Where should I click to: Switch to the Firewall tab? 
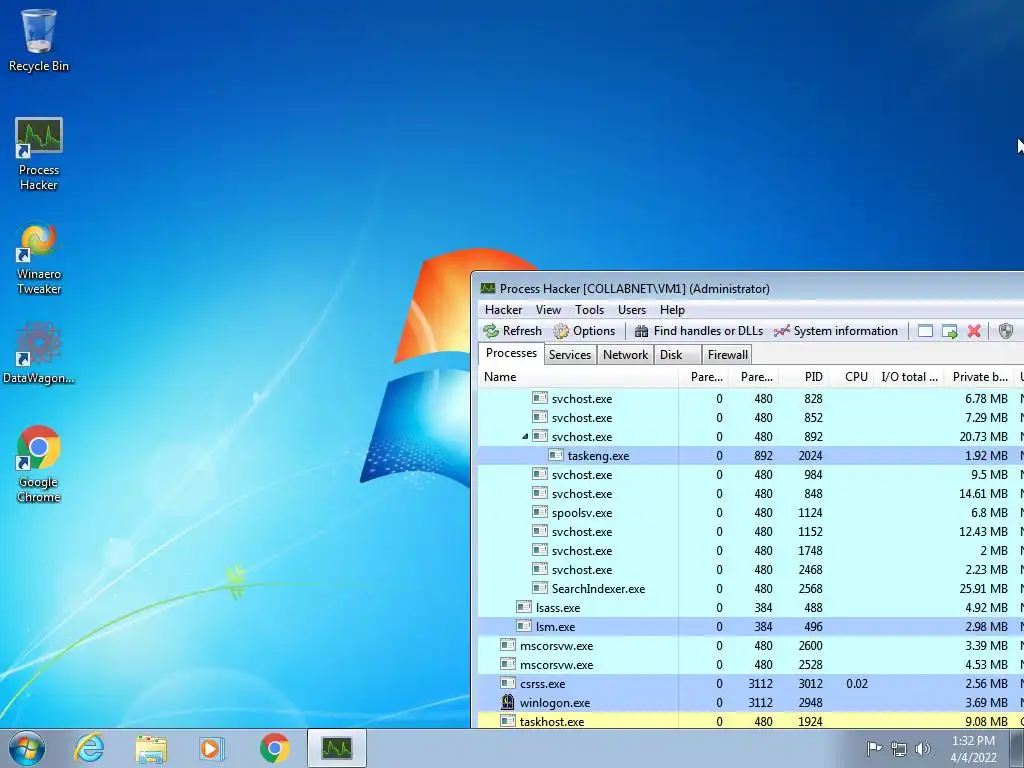point(727,355)
